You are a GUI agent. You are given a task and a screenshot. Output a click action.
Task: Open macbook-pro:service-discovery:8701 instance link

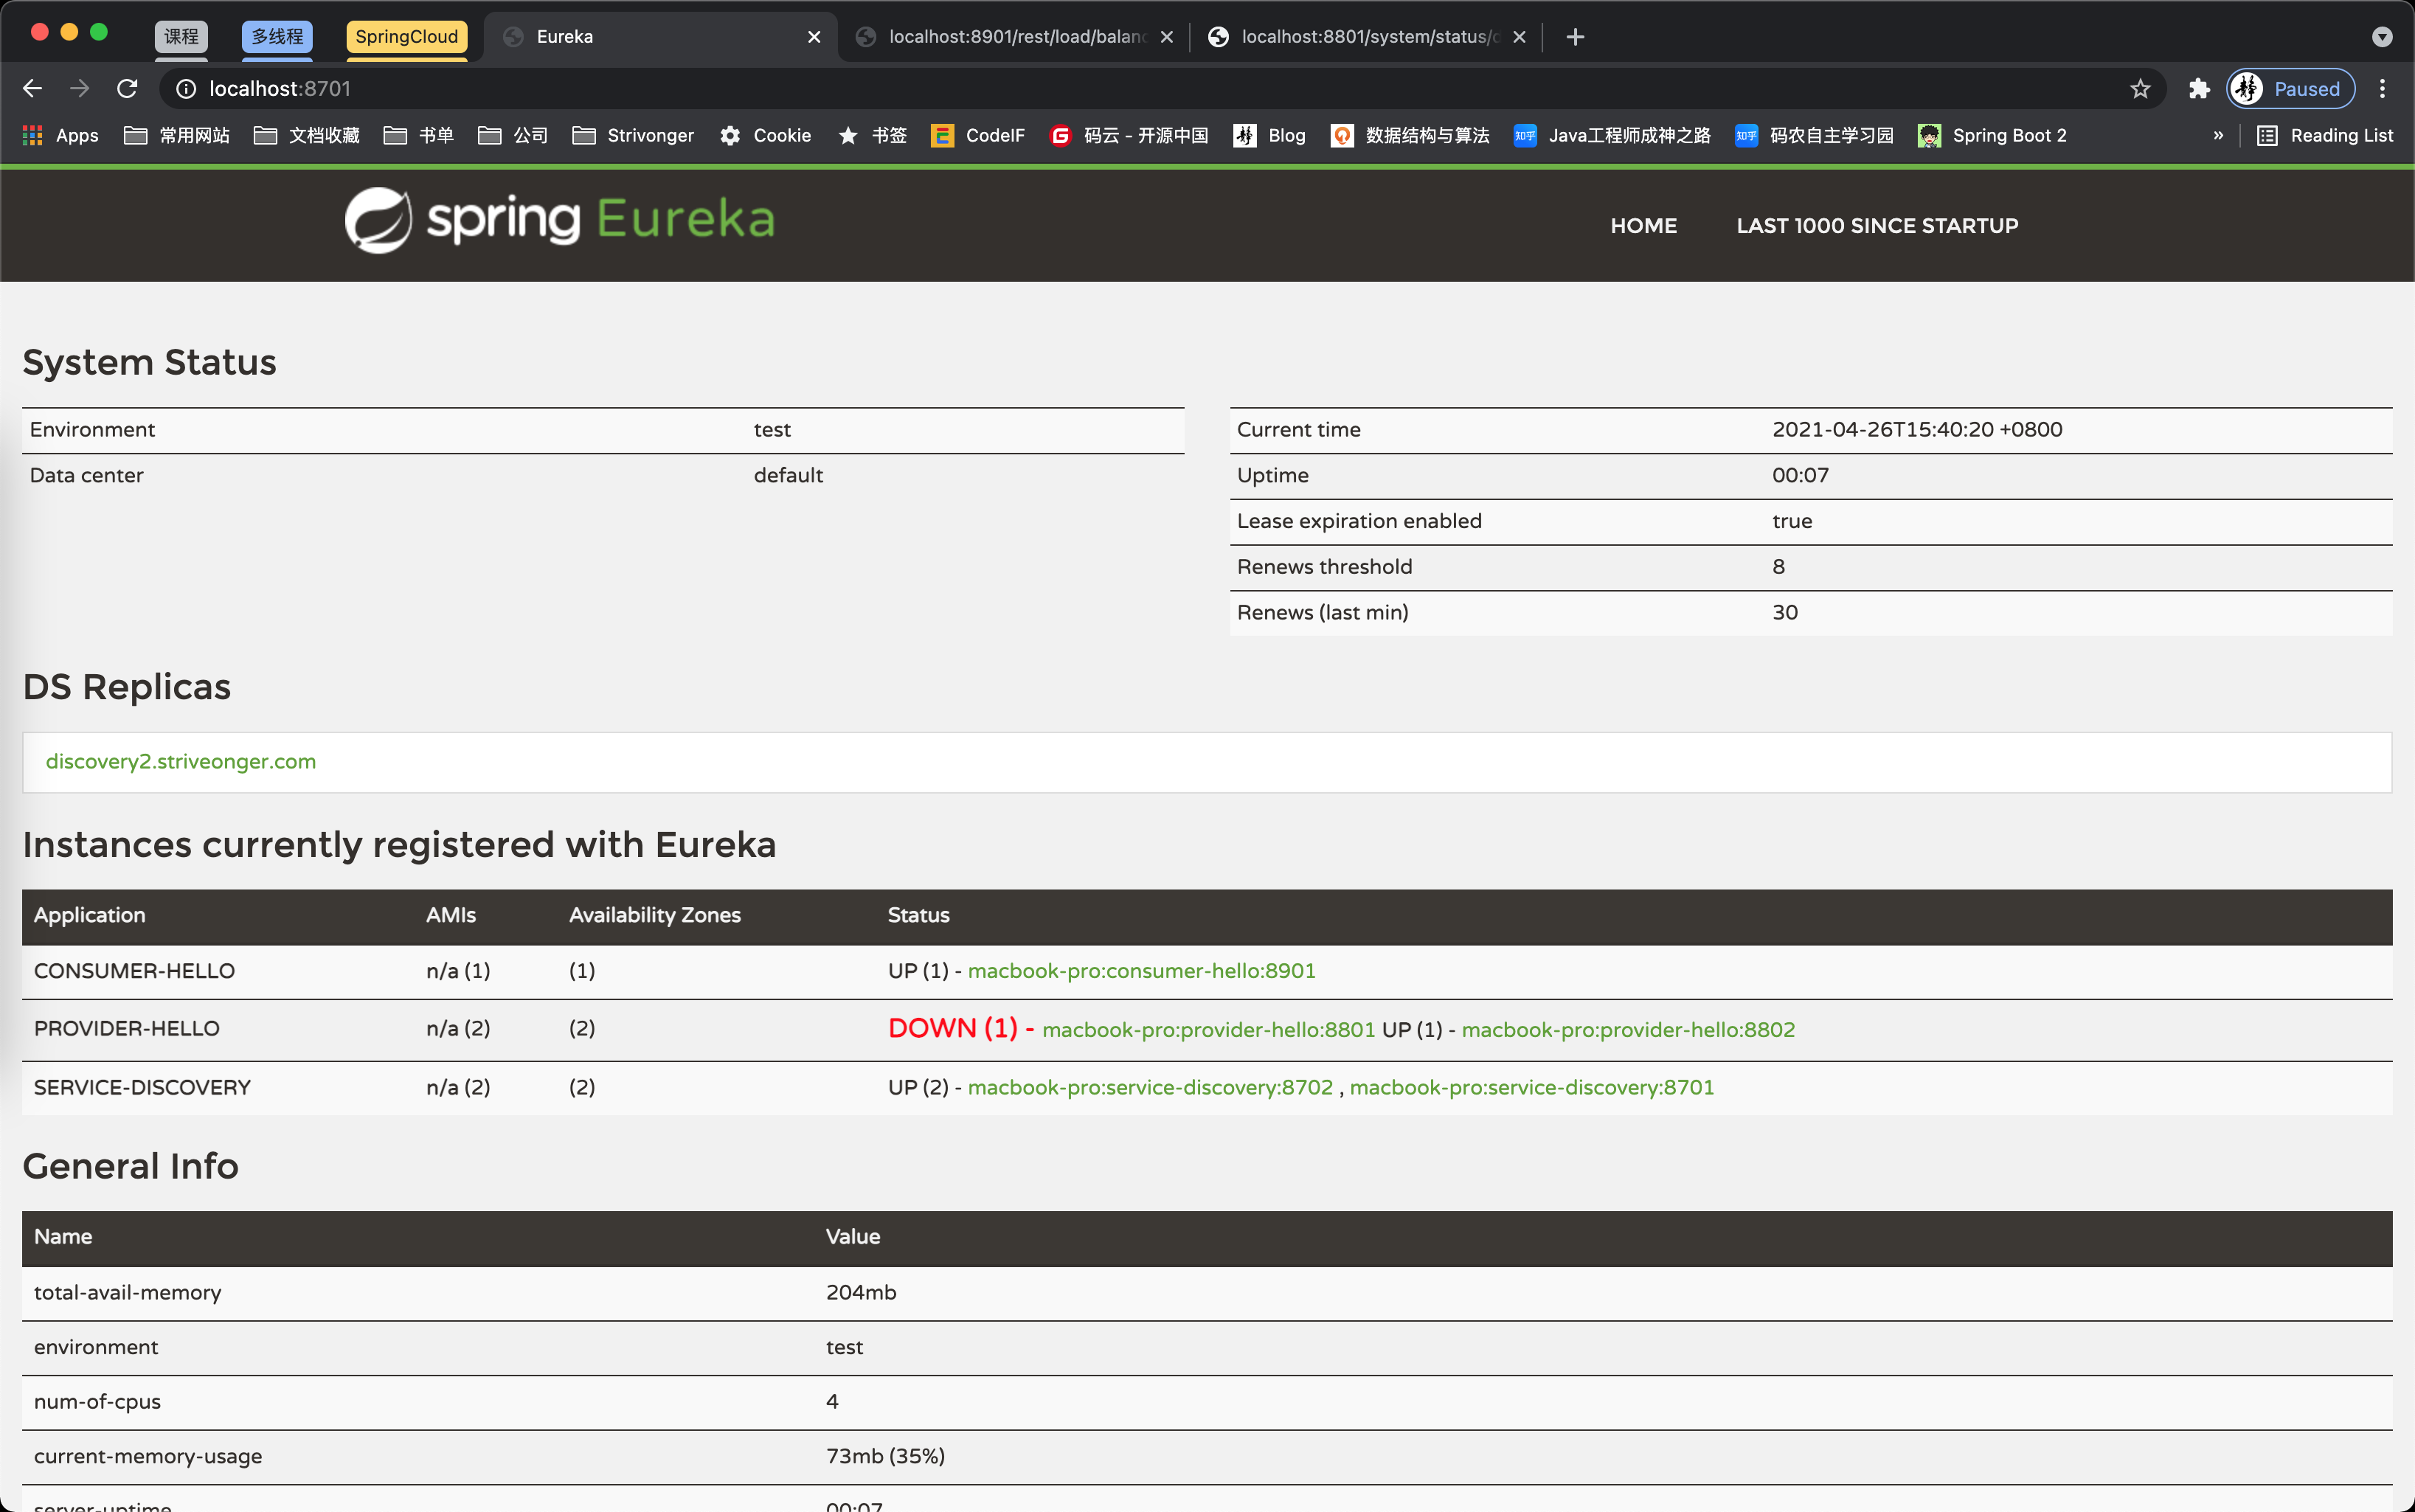click(x=1532, y=1087)
